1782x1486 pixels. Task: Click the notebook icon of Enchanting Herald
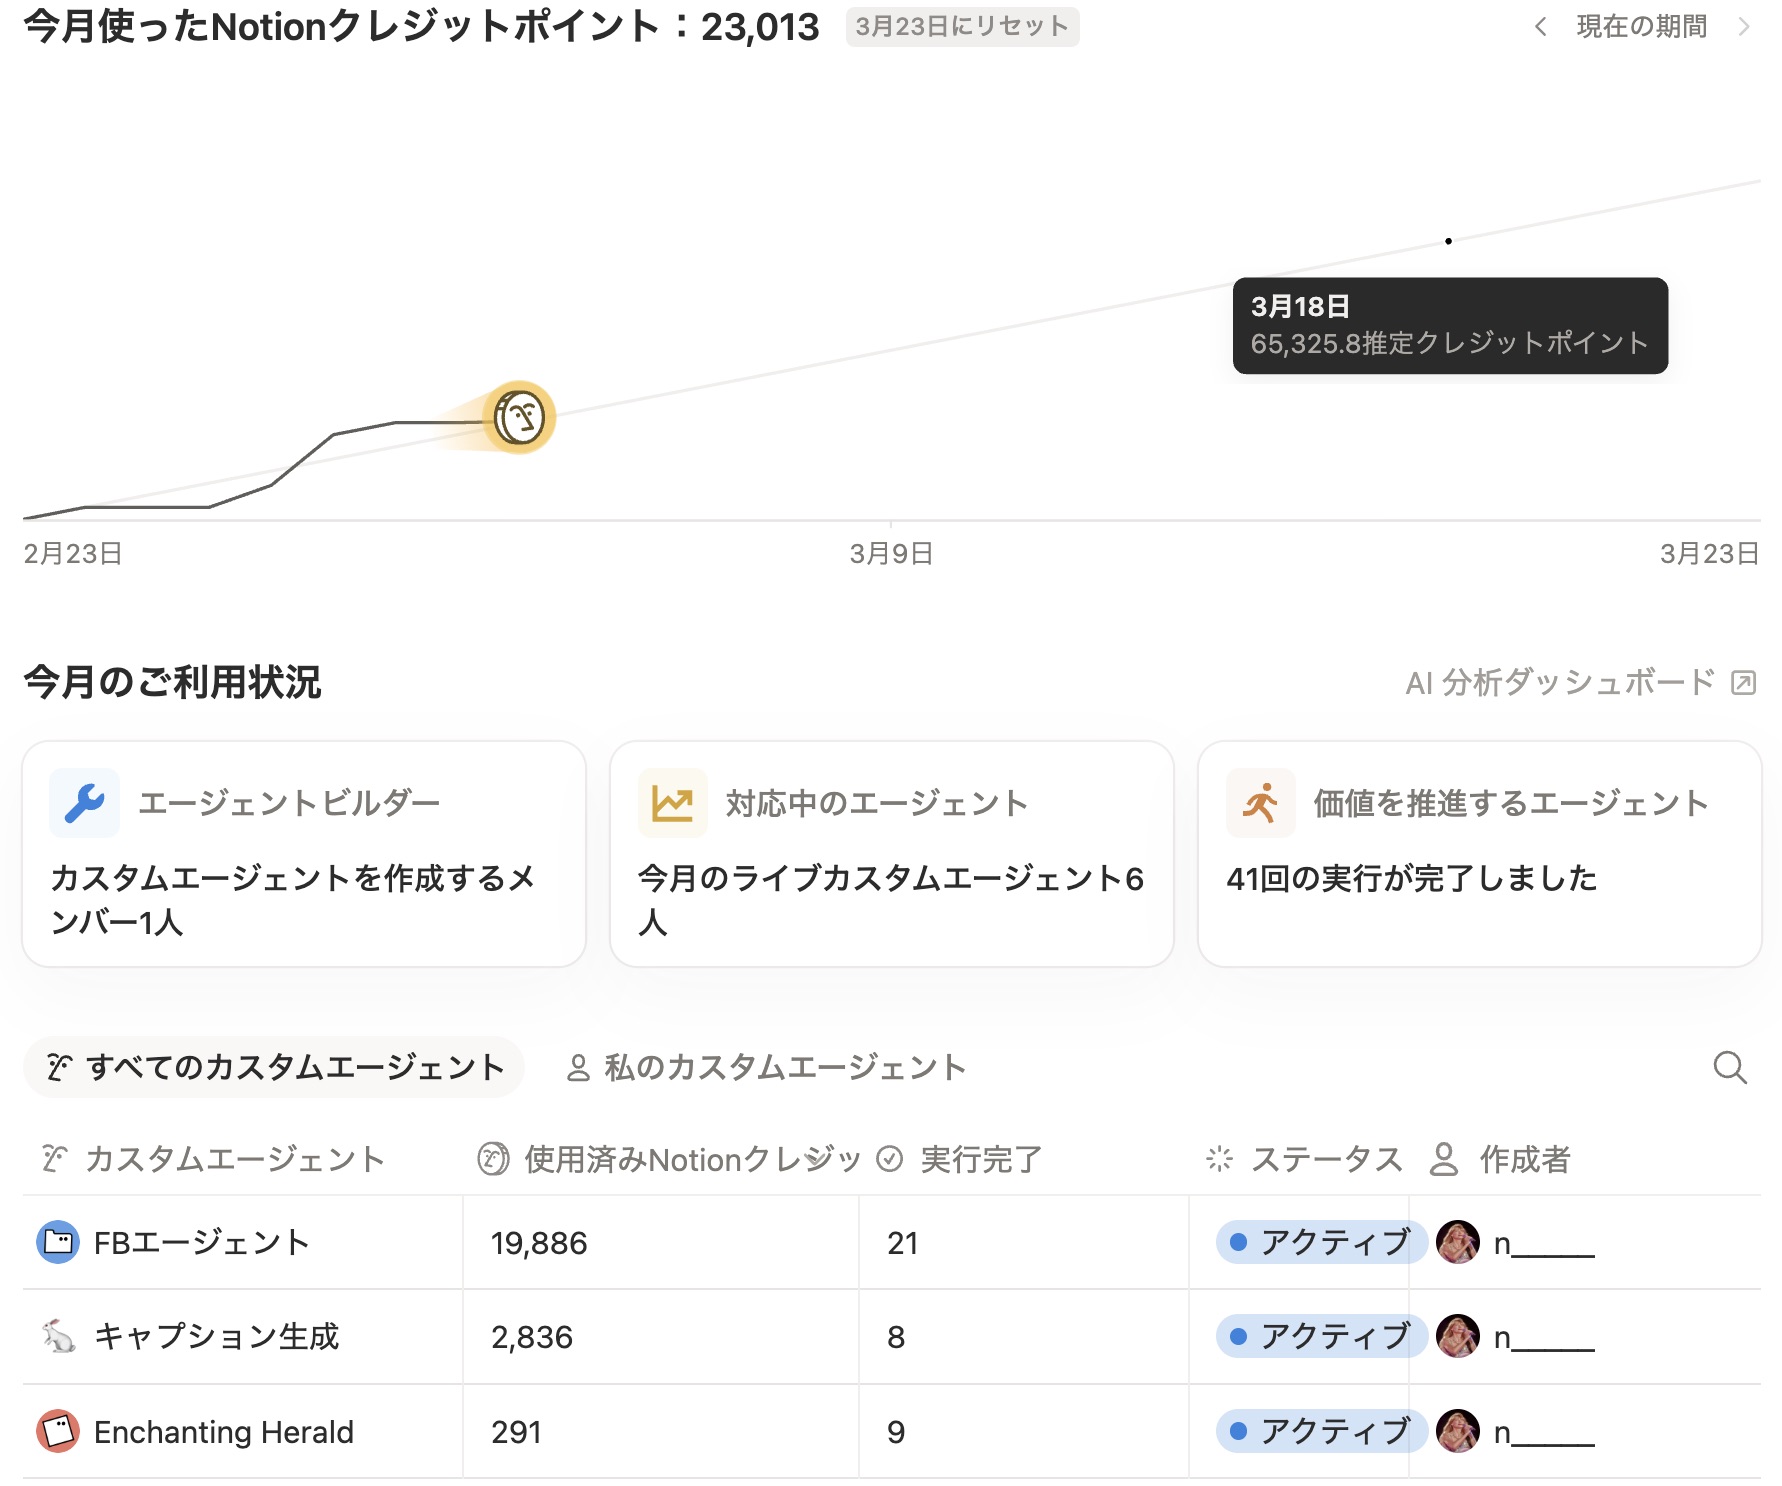pos(58,1430)
